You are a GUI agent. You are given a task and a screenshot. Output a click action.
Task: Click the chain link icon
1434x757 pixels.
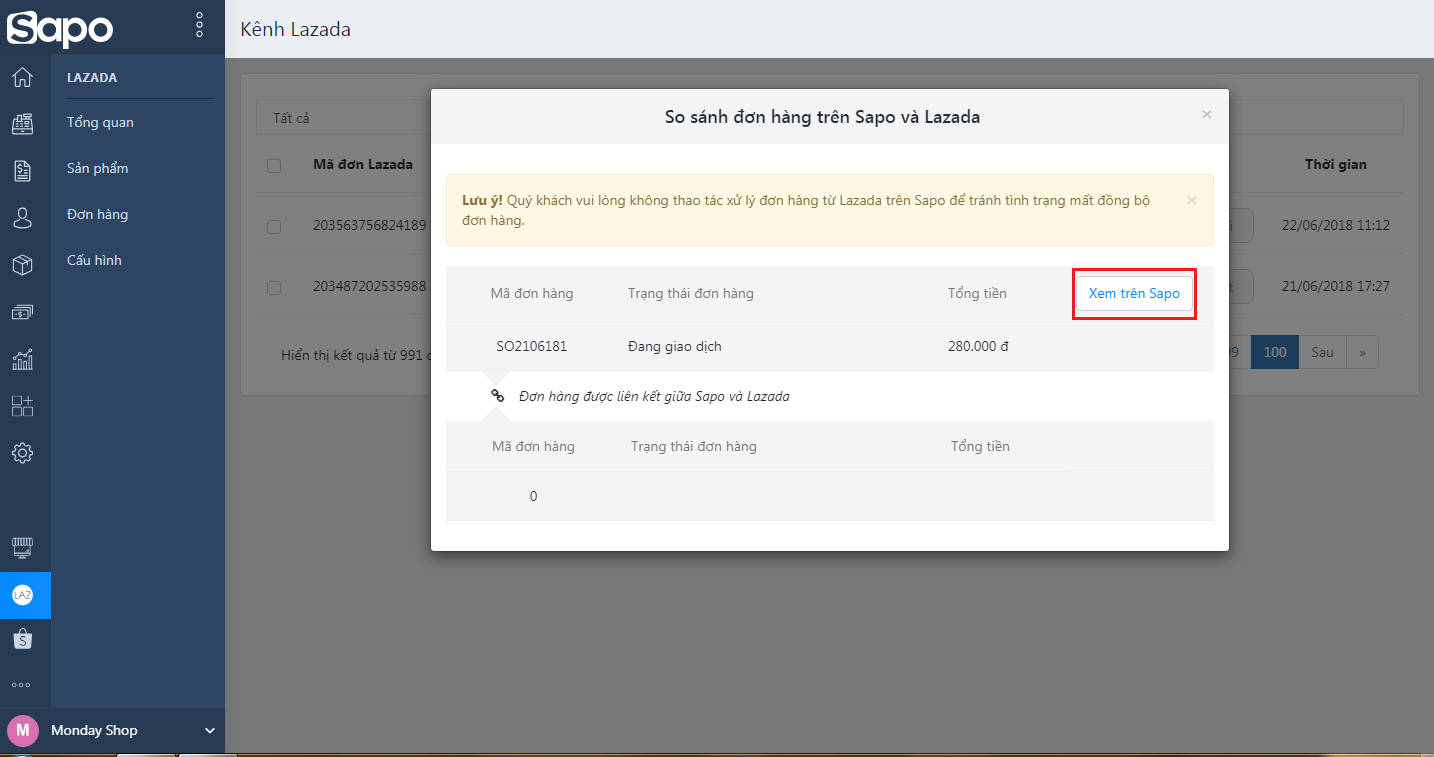point(497,395)
